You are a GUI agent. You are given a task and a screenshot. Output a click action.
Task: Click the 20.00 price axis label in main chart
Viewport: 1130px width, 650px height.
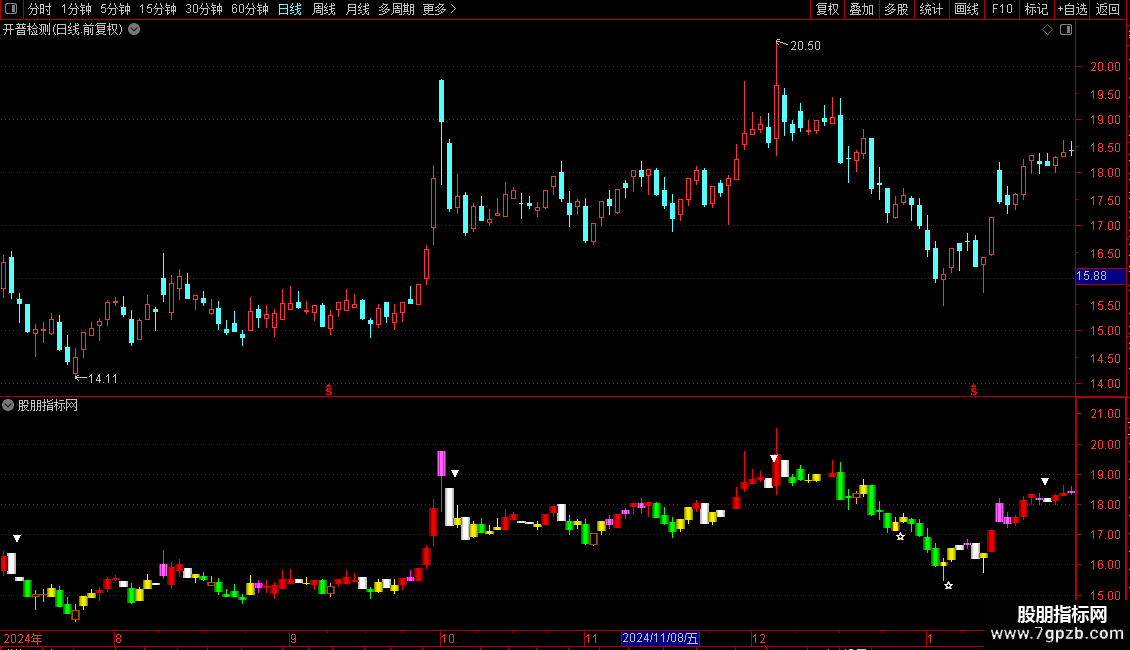1105,66
